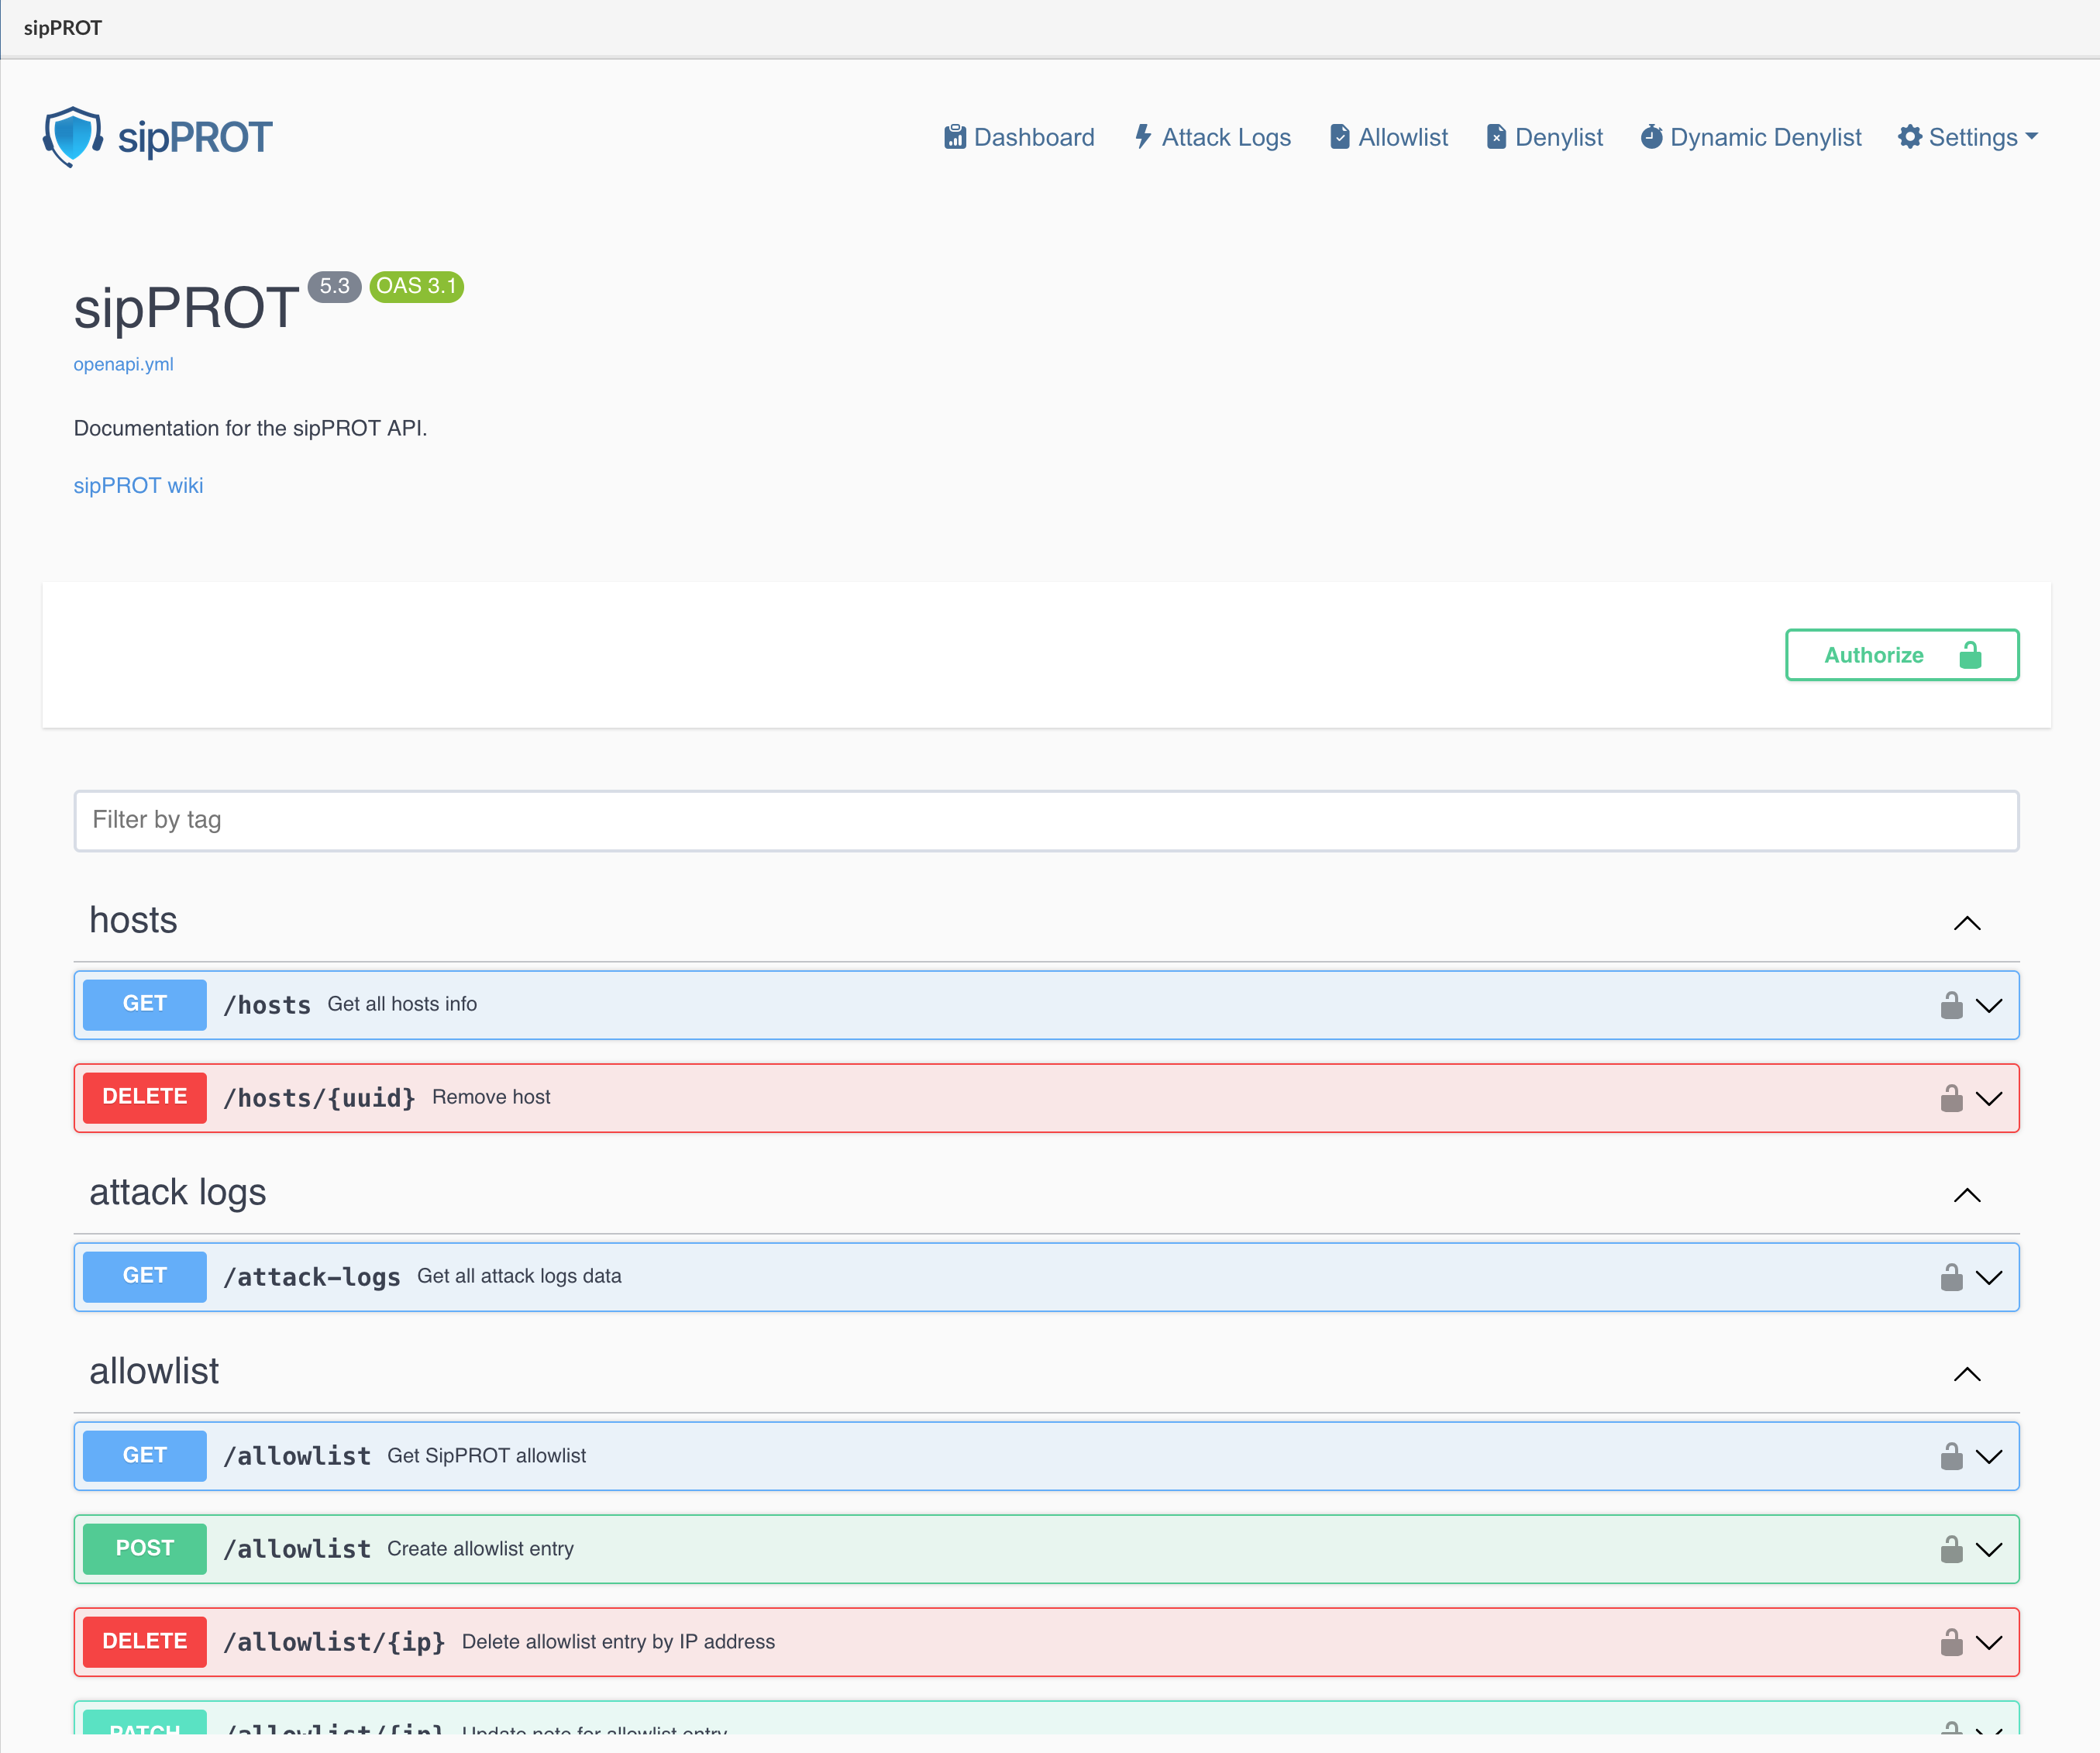Click the lock icon on POST /allowlist
2100x1753 pixels.
(x=1951, y=1549)
